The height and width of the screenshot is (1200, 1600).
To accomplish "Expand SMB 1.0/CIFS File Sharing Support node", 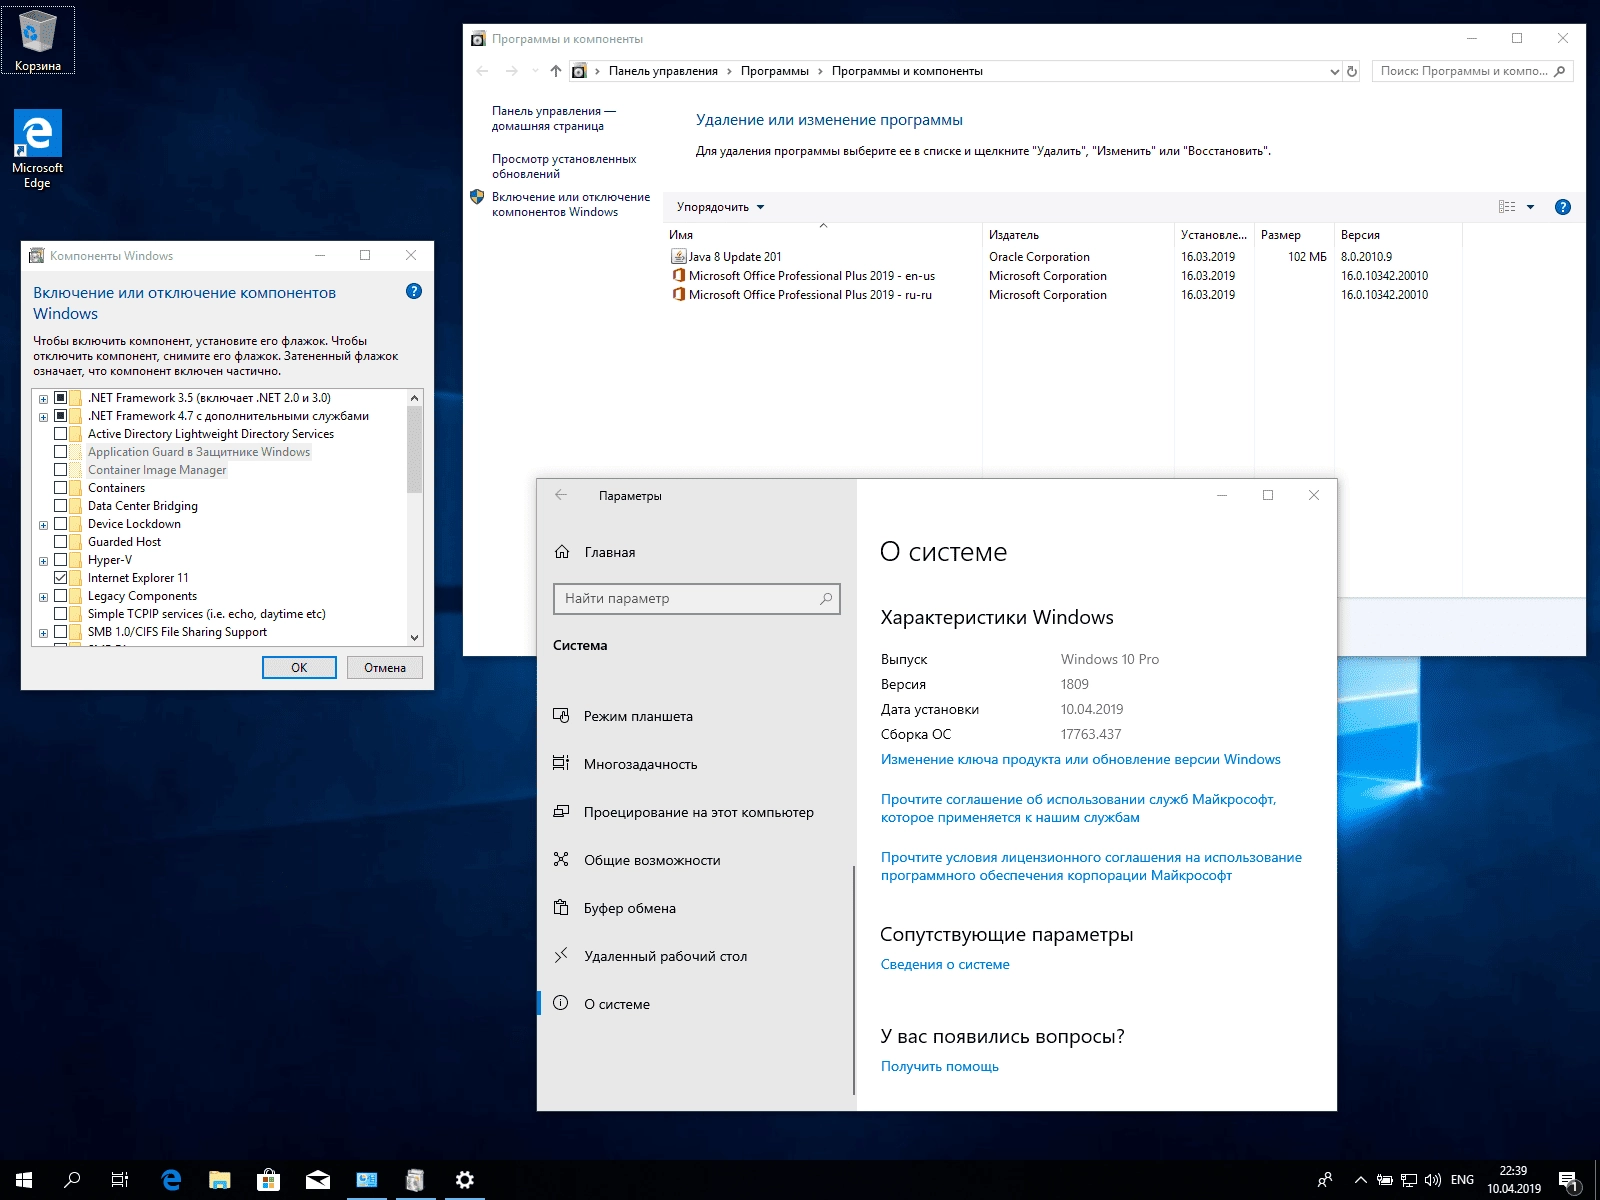I will click(43, 633).
